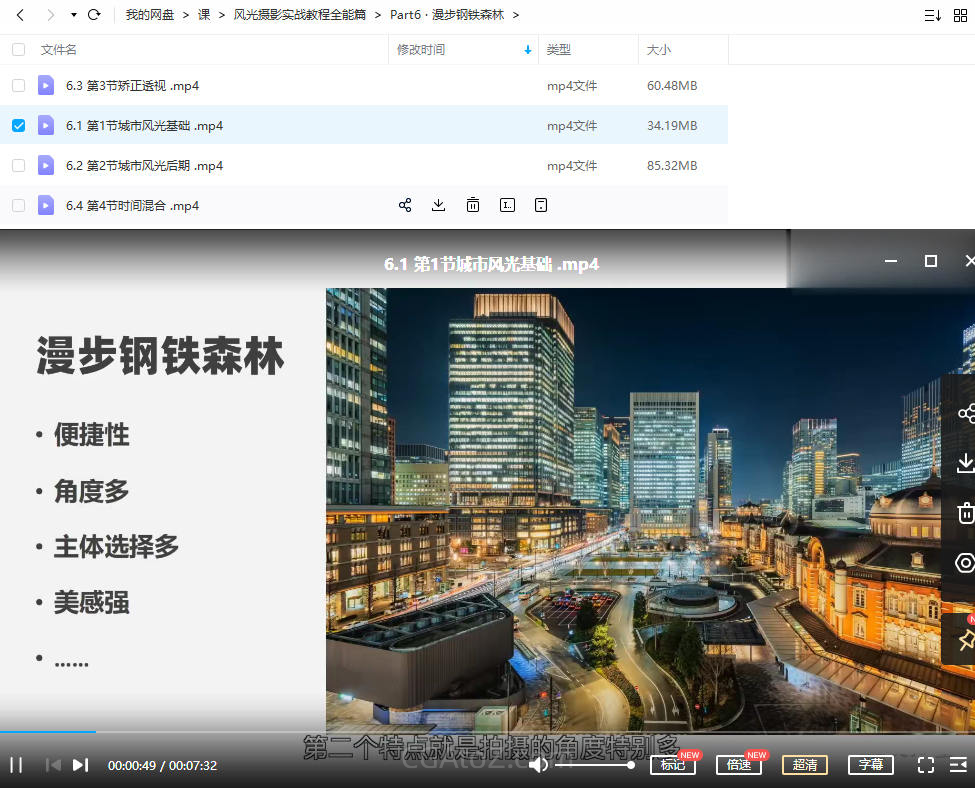The height and width of the screenshot is (788, 975).
Task: Open 超清 video quality selector
Action: coord(805,765)
